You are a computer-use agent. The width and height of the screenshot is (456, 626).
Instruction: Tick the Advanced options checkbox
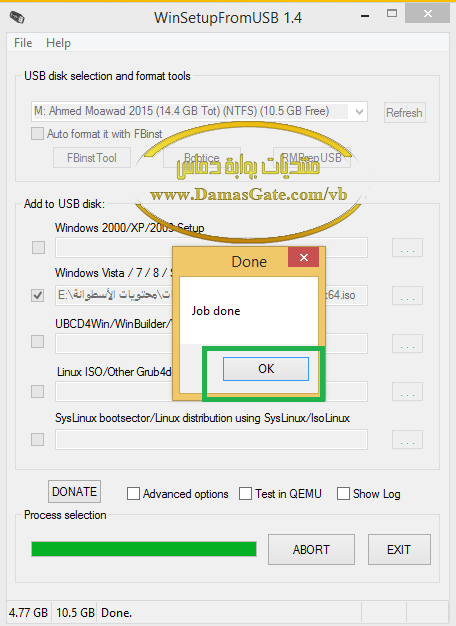coord(133,493)
